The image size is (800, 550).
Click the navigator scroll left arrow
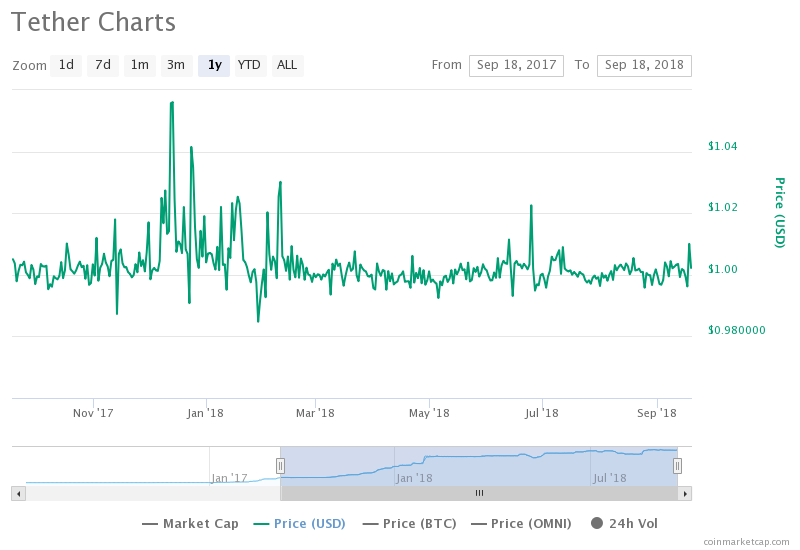(x=19, y=493)
